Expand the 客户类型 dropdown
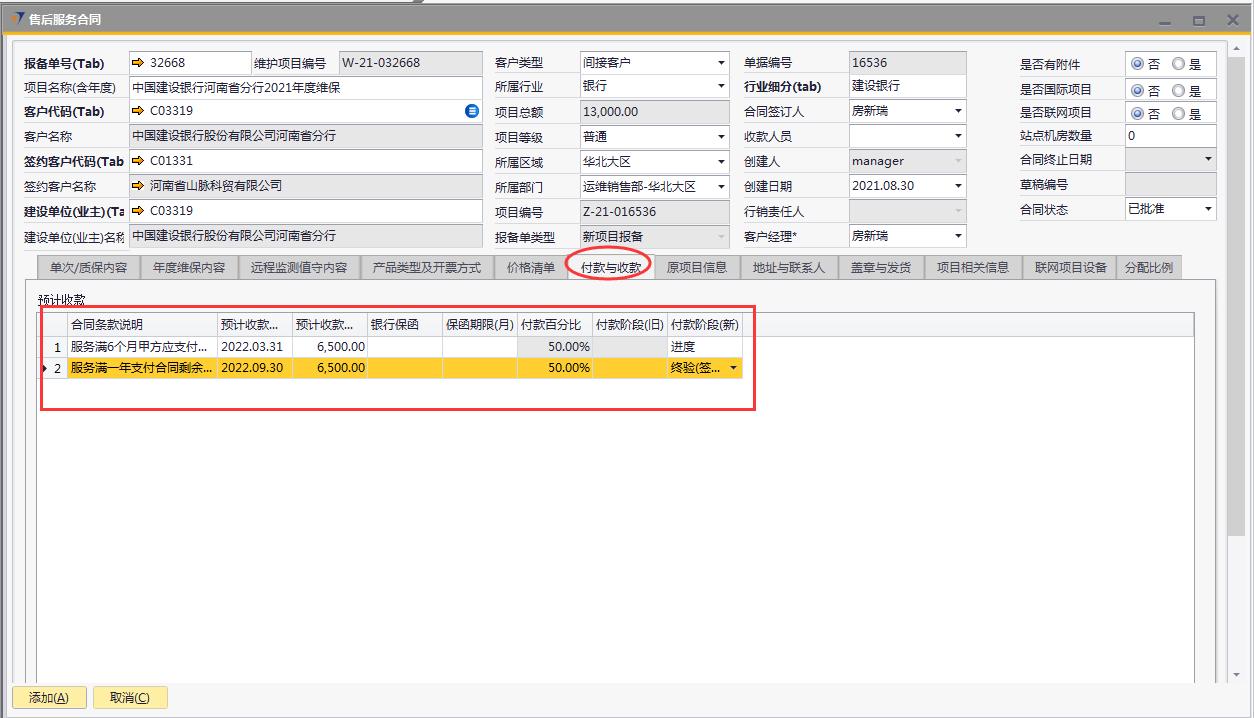Image resolution: width=1254 pixels, height=718 pixels. 721,63
